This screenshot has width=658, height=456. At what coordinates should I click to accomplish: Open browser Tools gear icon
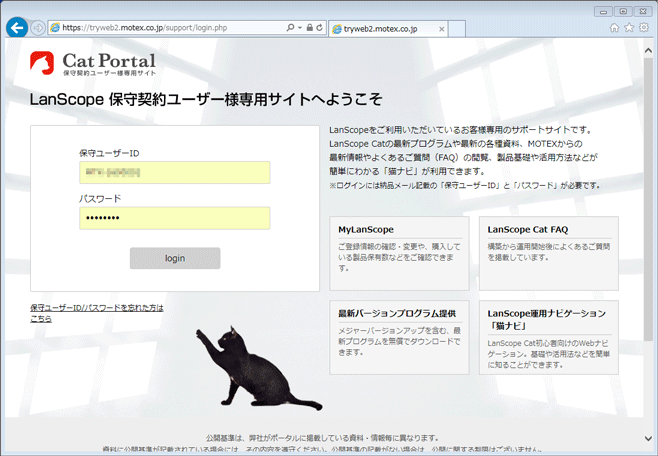point(644,28)
